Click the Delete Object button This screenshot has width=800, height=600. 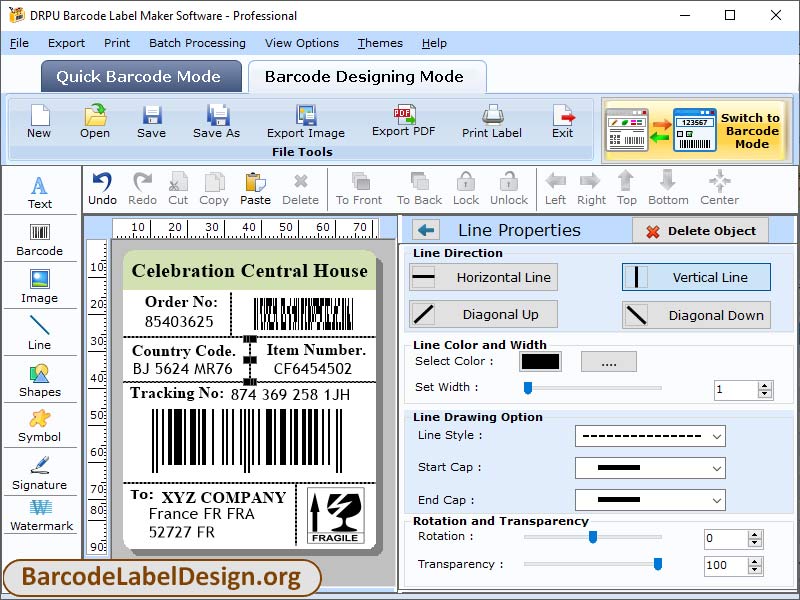click(x=700, y=231)
